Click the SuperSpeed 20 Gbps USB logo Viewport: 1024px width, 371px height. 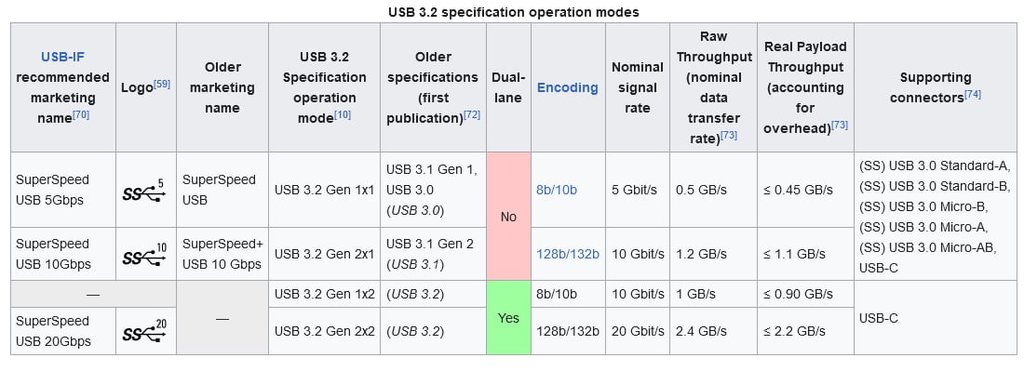click(146, 331)
